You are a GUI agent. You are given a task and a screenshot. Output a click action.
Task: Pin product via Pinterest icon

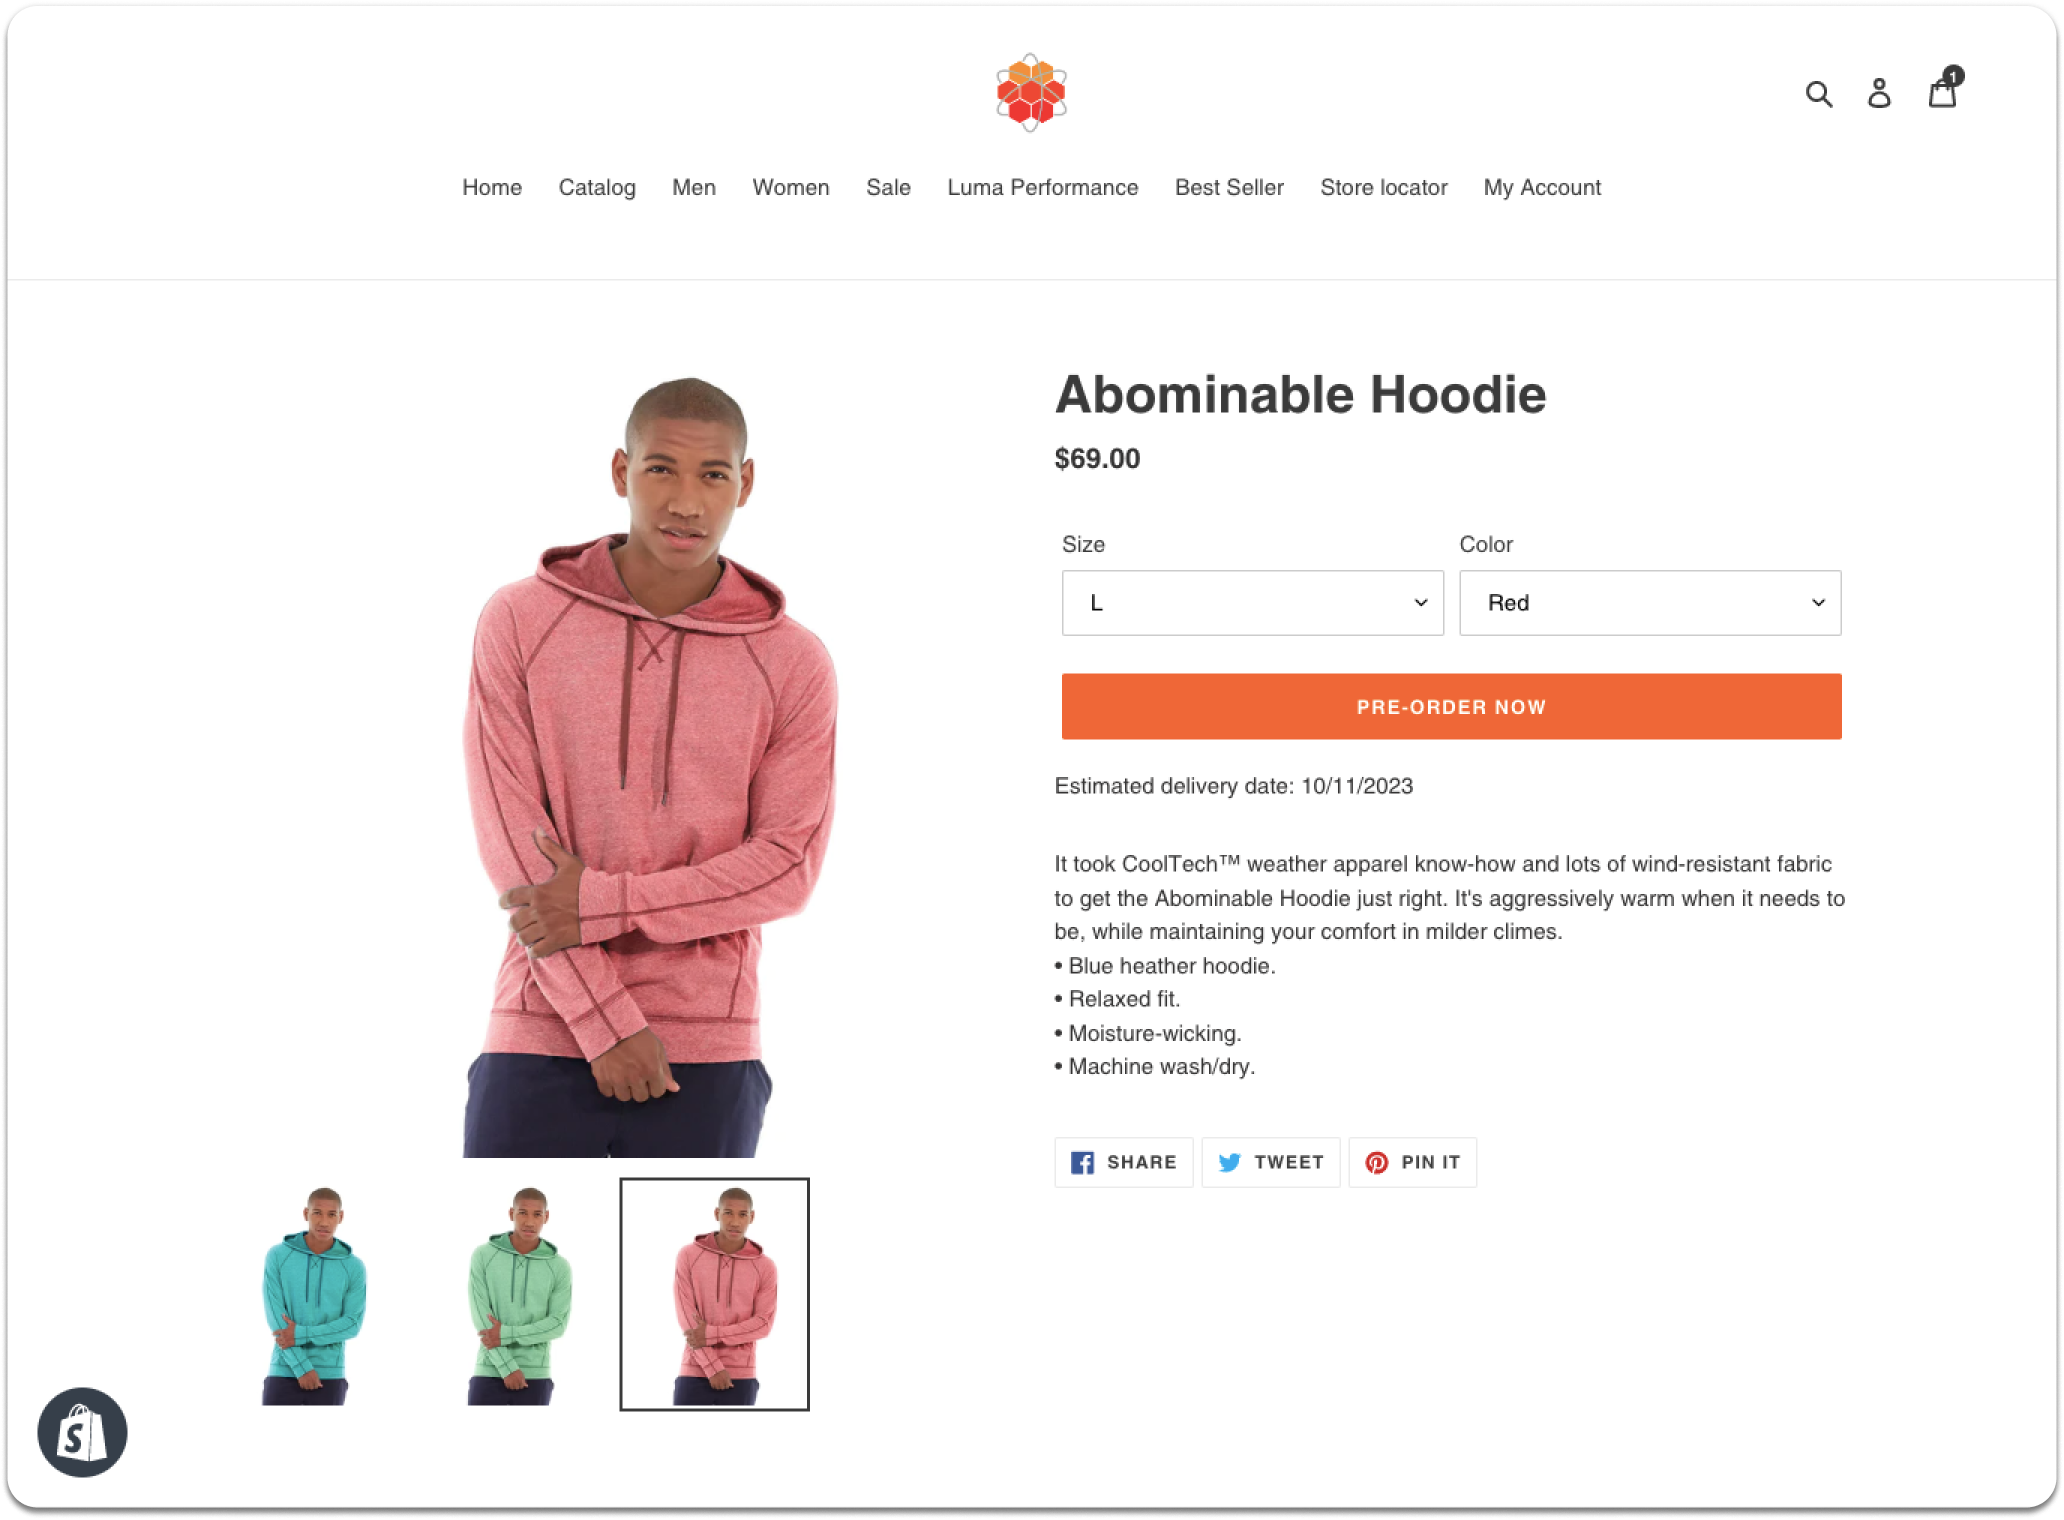pos(1377,1162)
